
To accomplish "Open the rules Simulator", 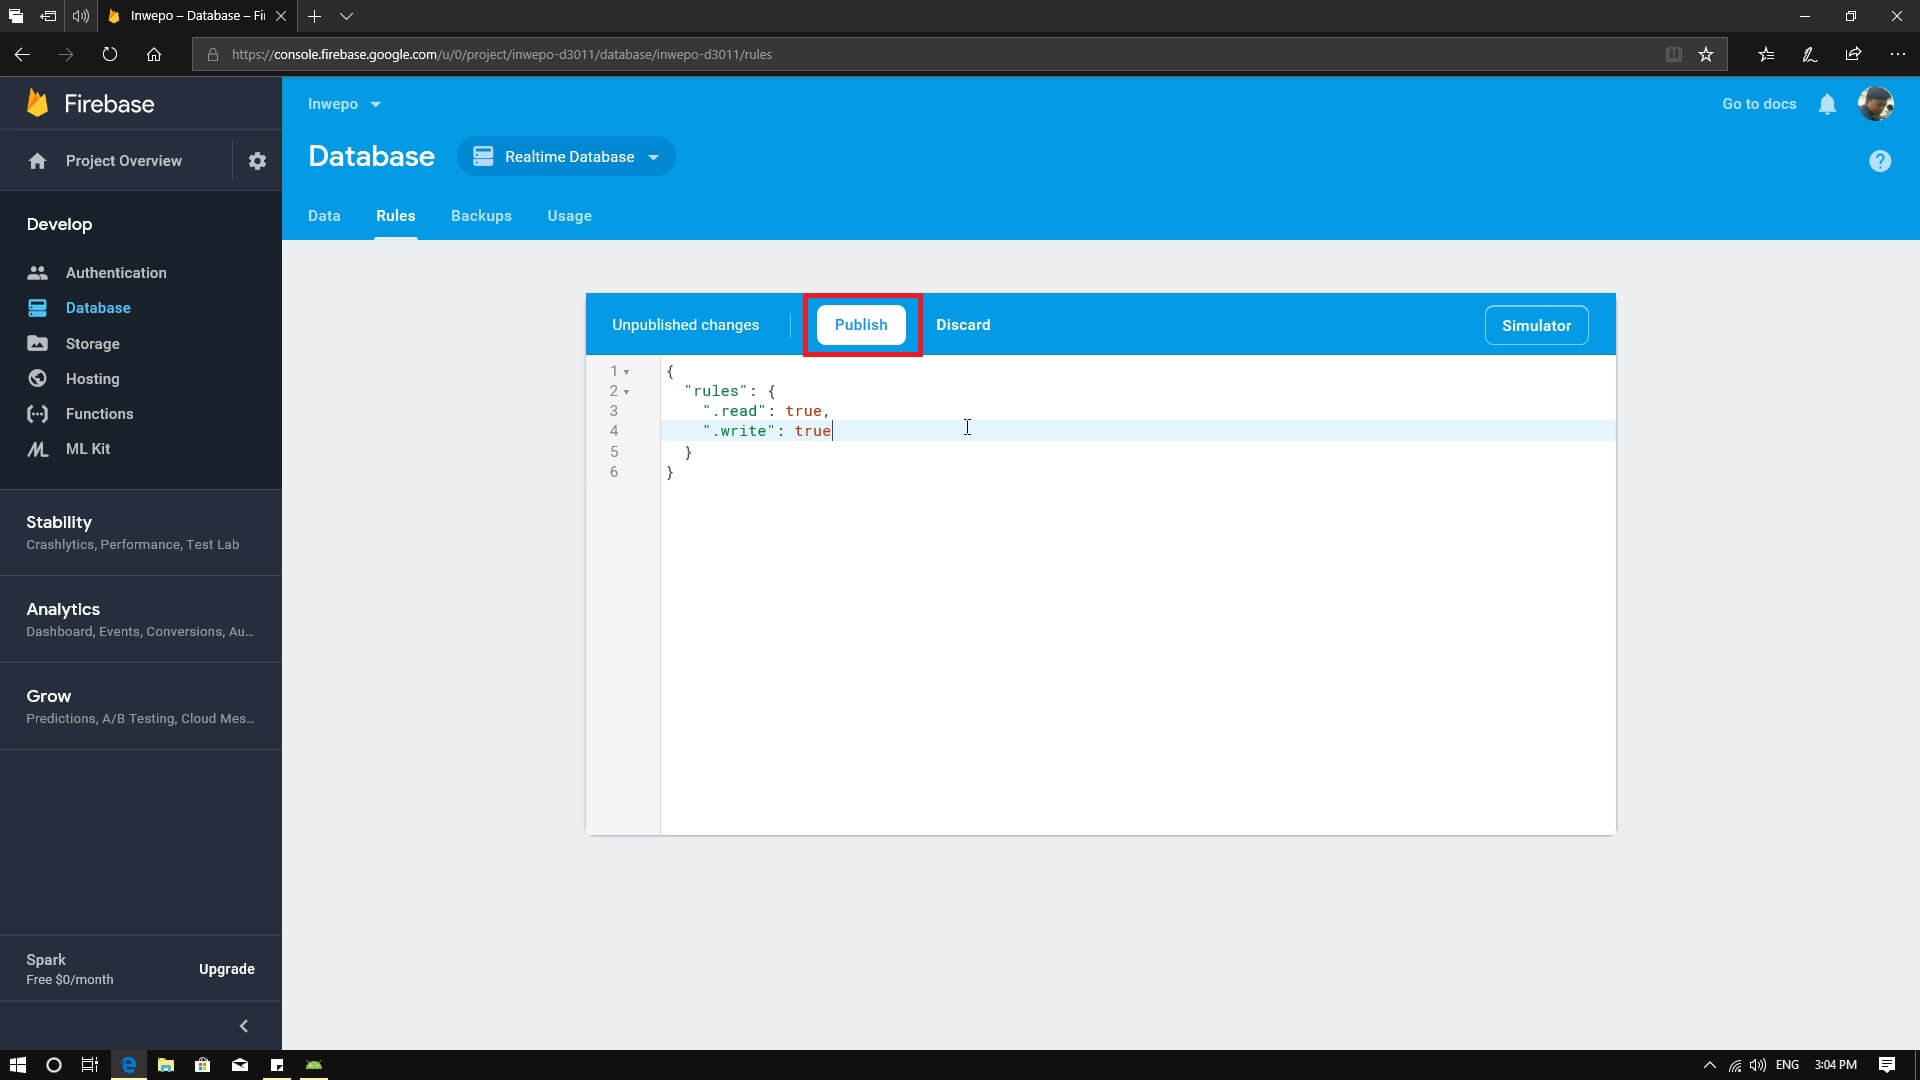I will pyautogui.click(x=1536, y=326).
